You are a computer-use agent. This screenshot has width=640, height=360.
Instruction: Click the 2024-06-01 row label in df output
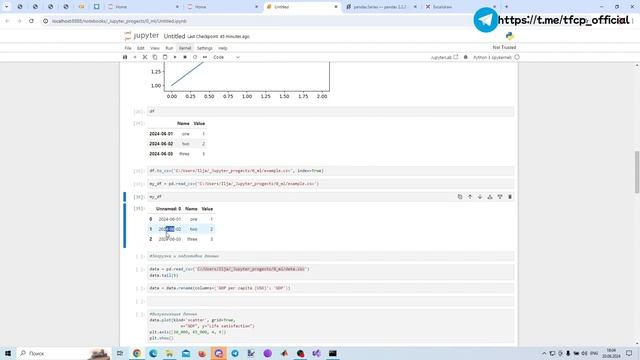(x=161, y=134)
